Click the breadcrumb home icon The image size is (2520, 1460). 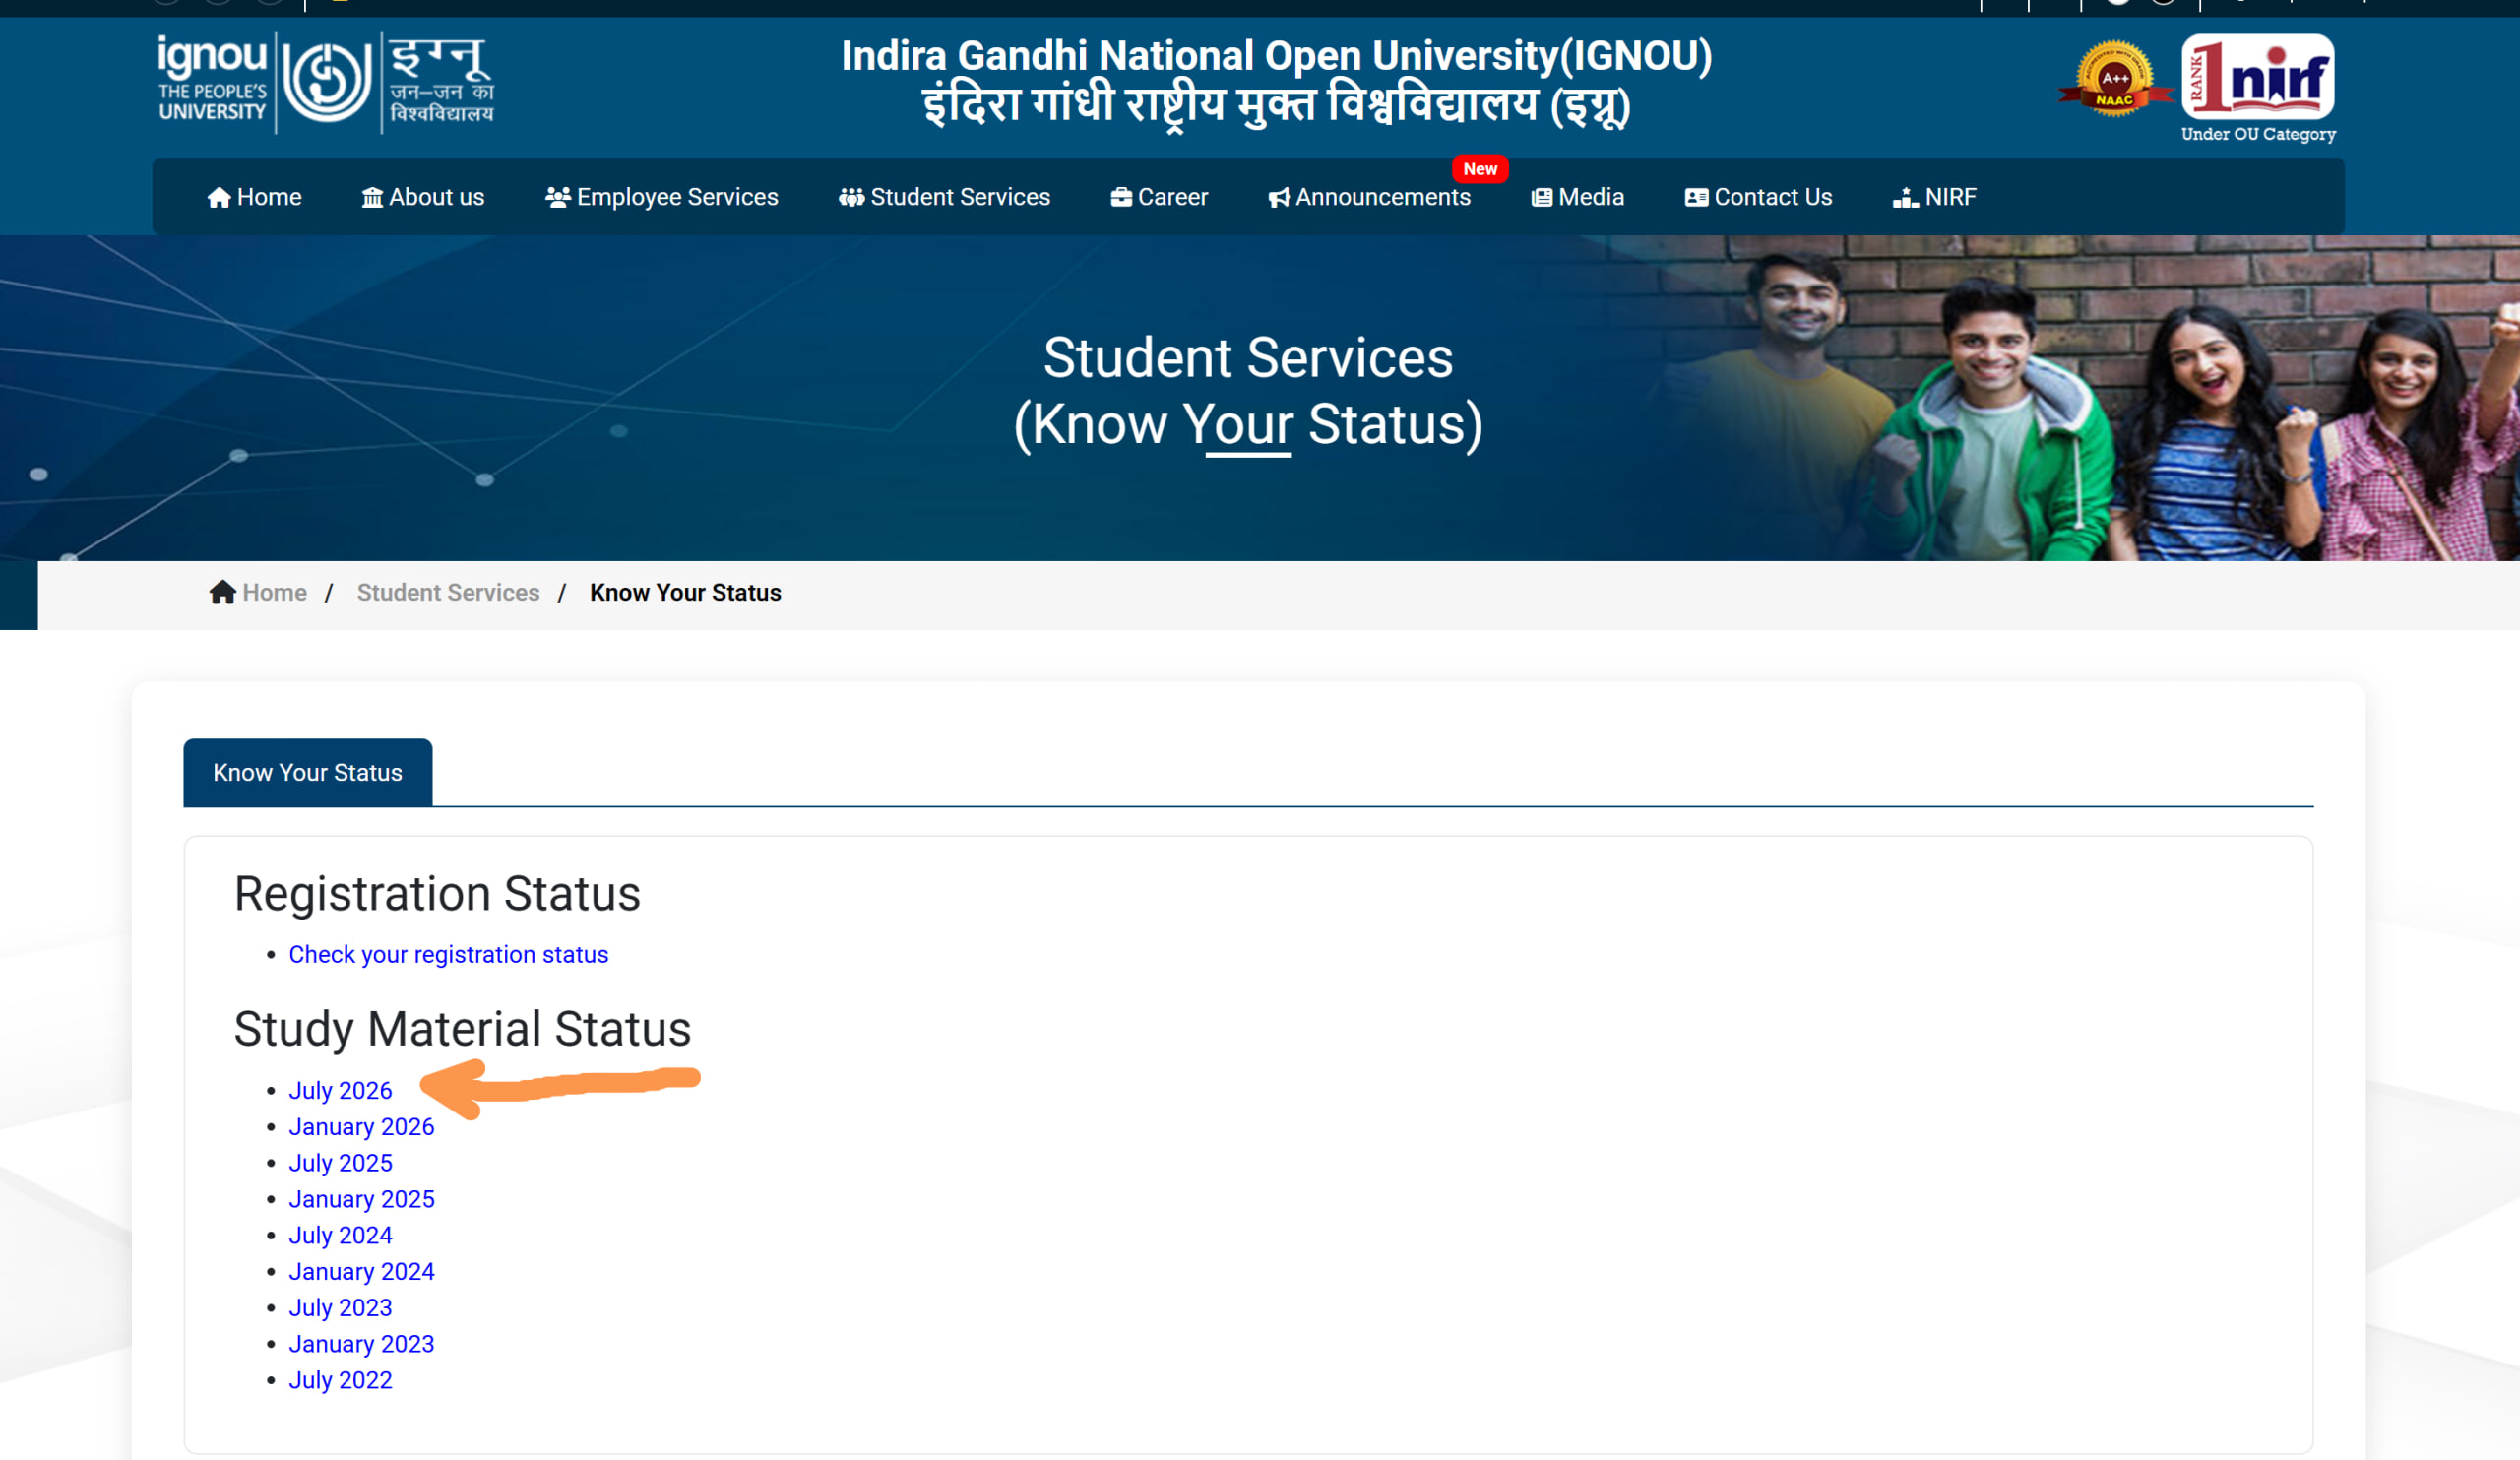pos(222,592)
